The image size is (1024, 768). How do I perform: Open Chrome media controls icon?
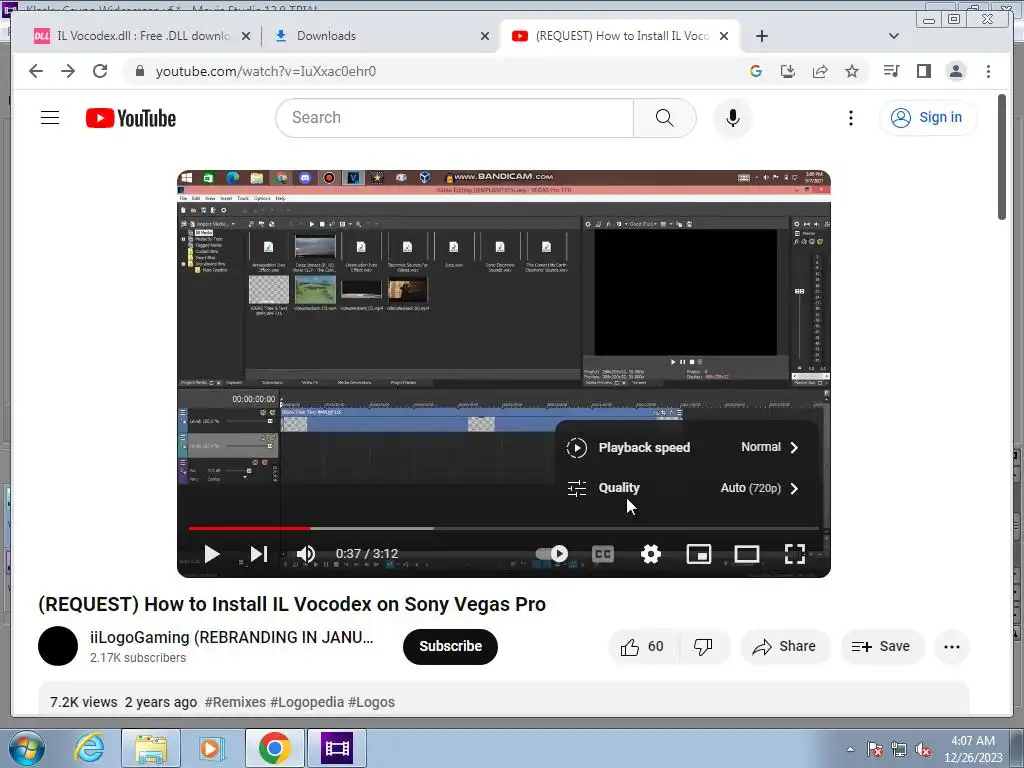[891, 71]
